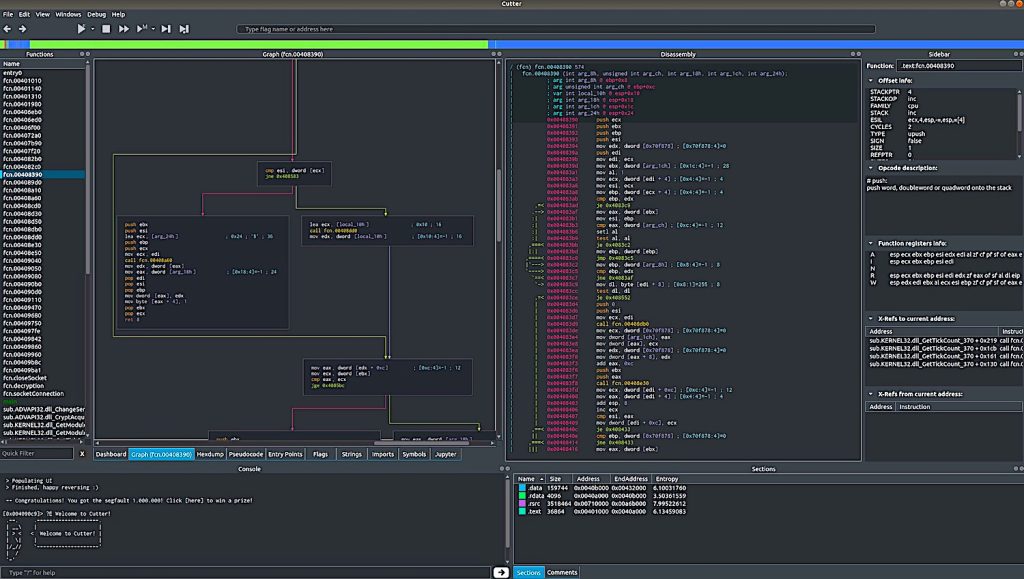Collapse the Opcode description section
1024x579 pixels.
[x=871, y=167]
